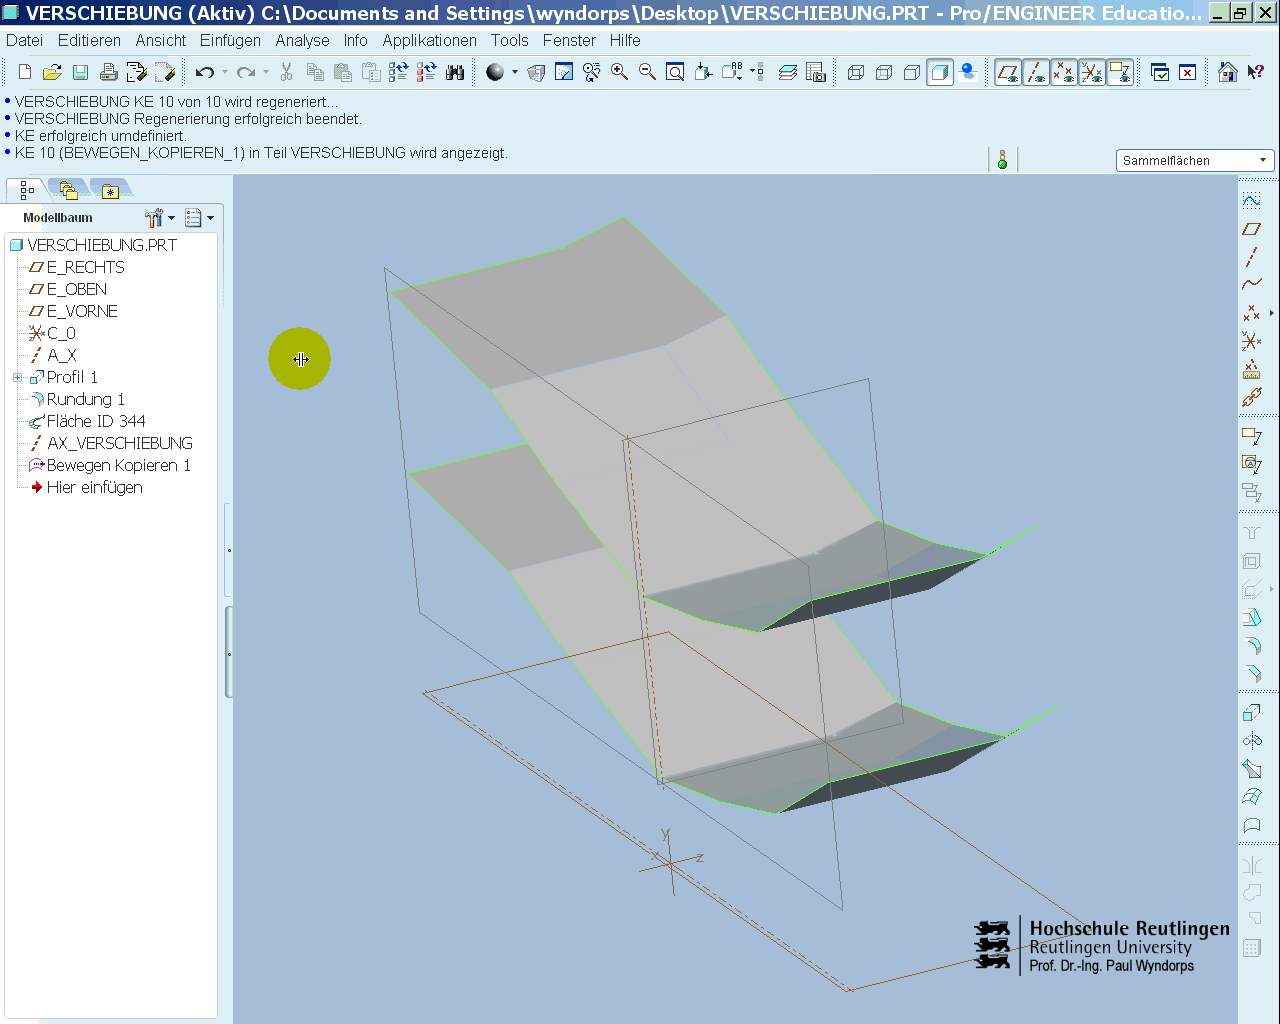The image size is (1280, 1024).
Task: Select Rundung 1 feature in tree
Action: coord(85,399)
